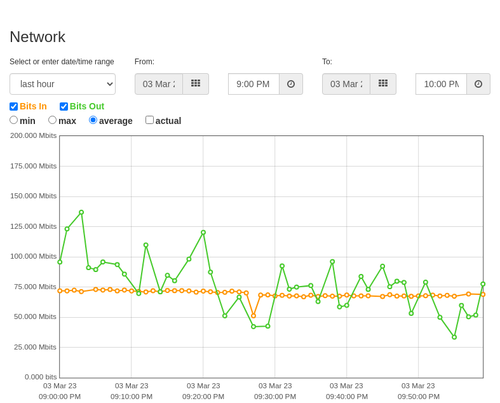Select the average radio button
Image resolution: width=500 pixels, height=403 pixels.
(x=93, y=120)
